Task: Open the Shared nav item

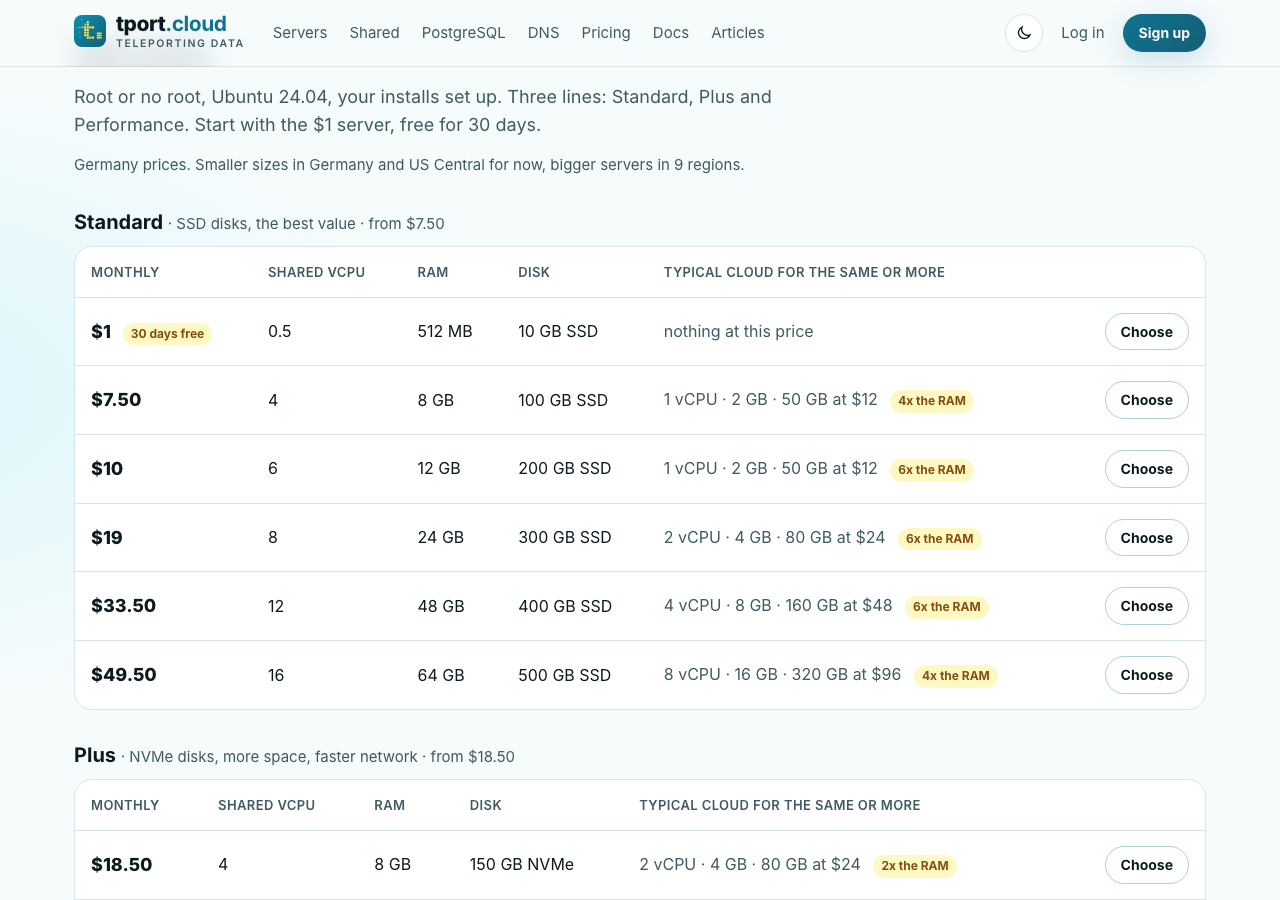Action: [x=375, y=33]
